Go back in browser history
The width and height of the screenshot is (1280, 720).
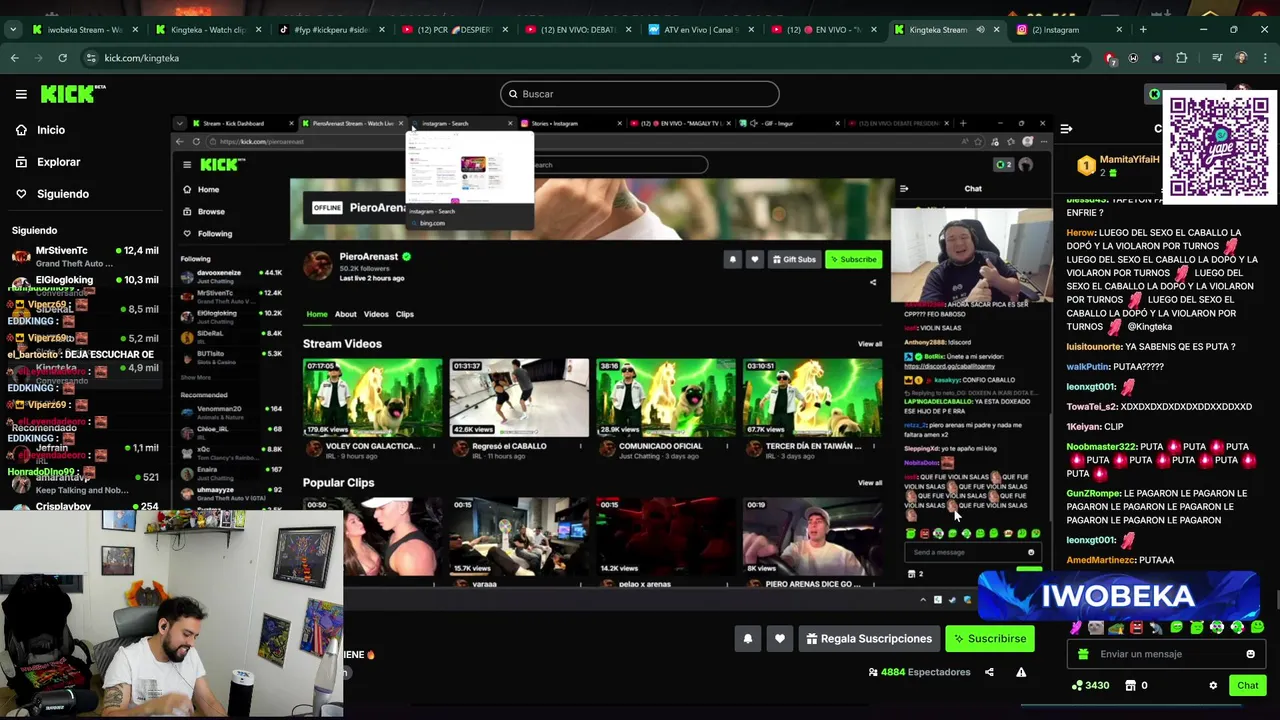pyautogui.click(x=15, y=58)
